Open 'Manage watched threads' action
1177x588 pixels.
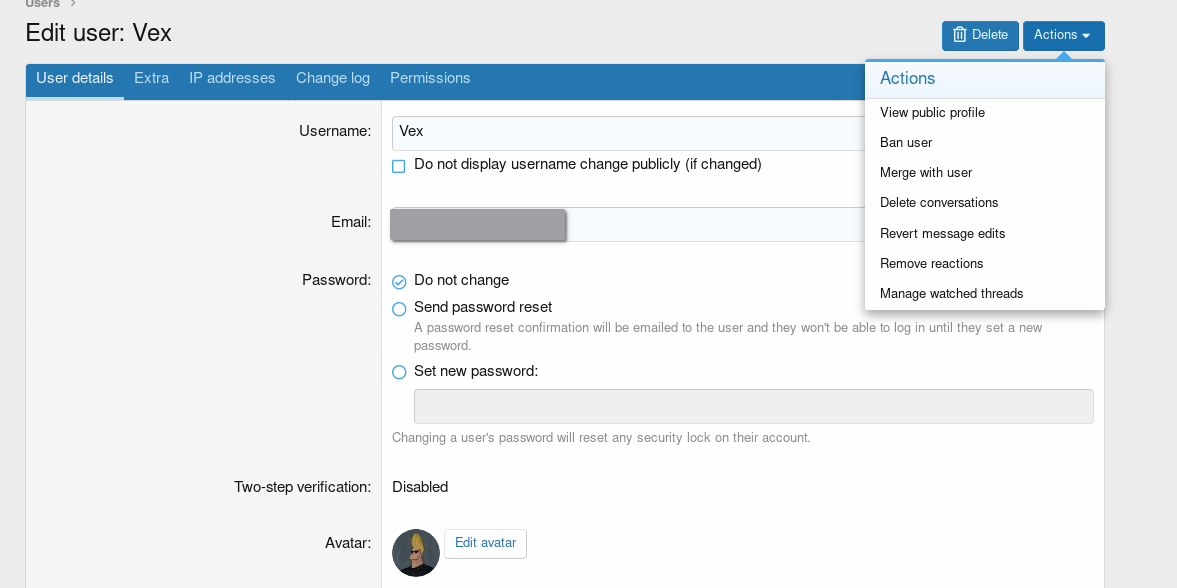coord(951,294)
